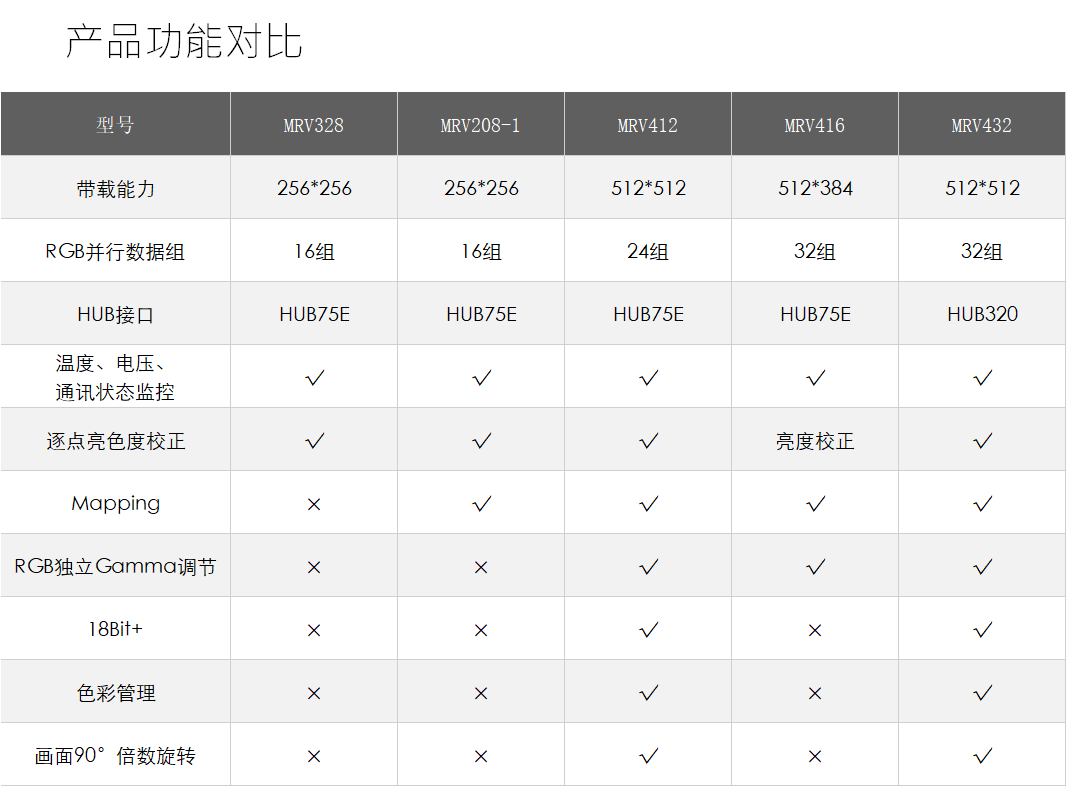Click the 产品功能对比 heading
This screenshot has width=1066, height=786.
(x=184, y=41)
